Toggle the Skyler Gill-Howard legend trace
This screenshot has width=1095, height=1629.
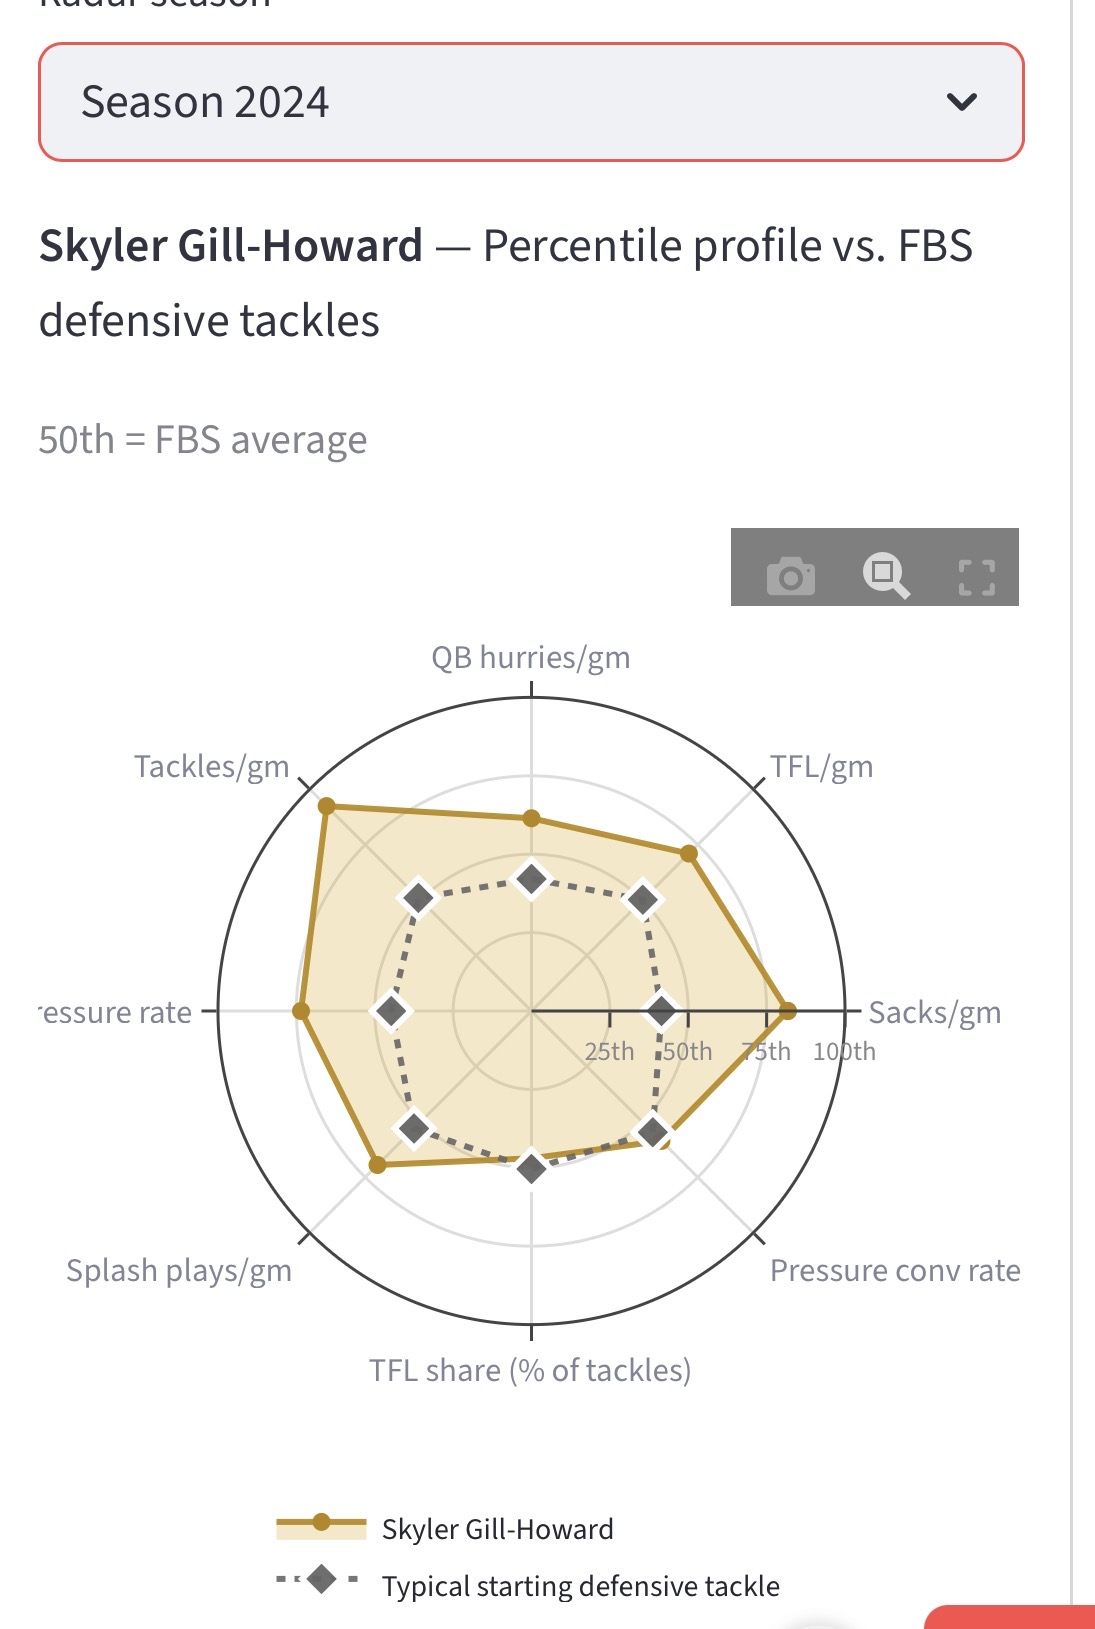(x=497, y=1529)
